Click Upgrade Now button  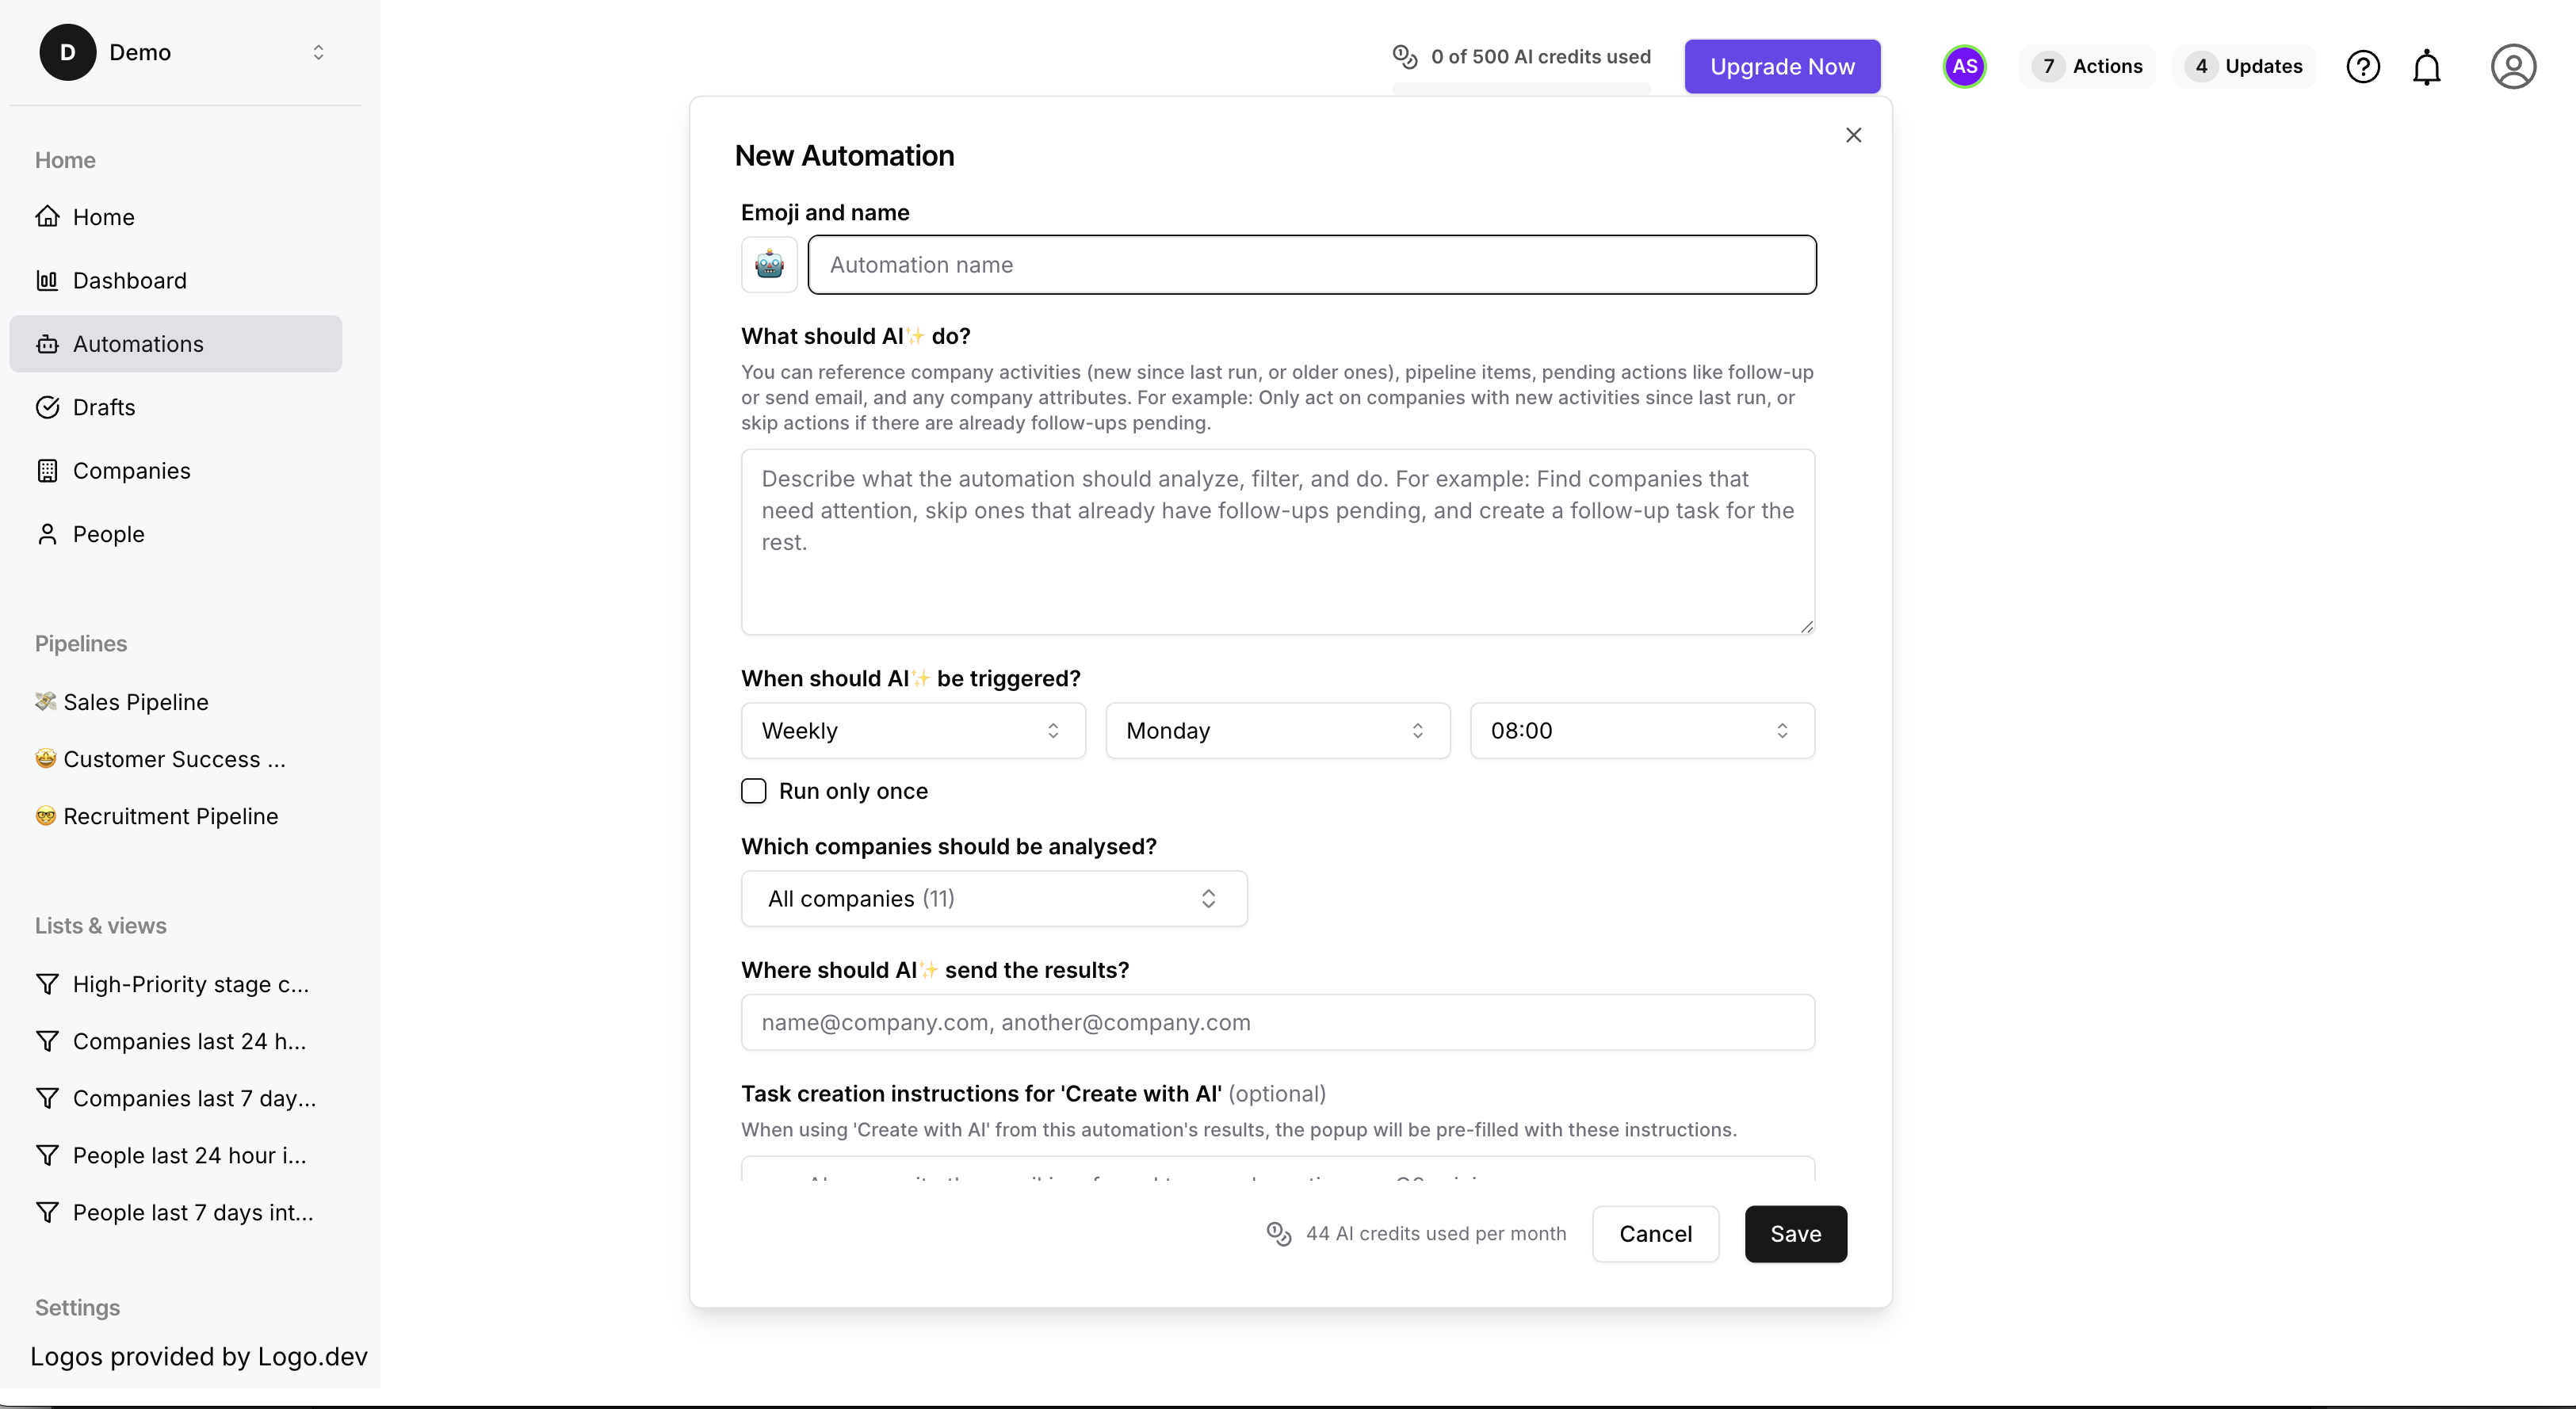(1782, 67)
